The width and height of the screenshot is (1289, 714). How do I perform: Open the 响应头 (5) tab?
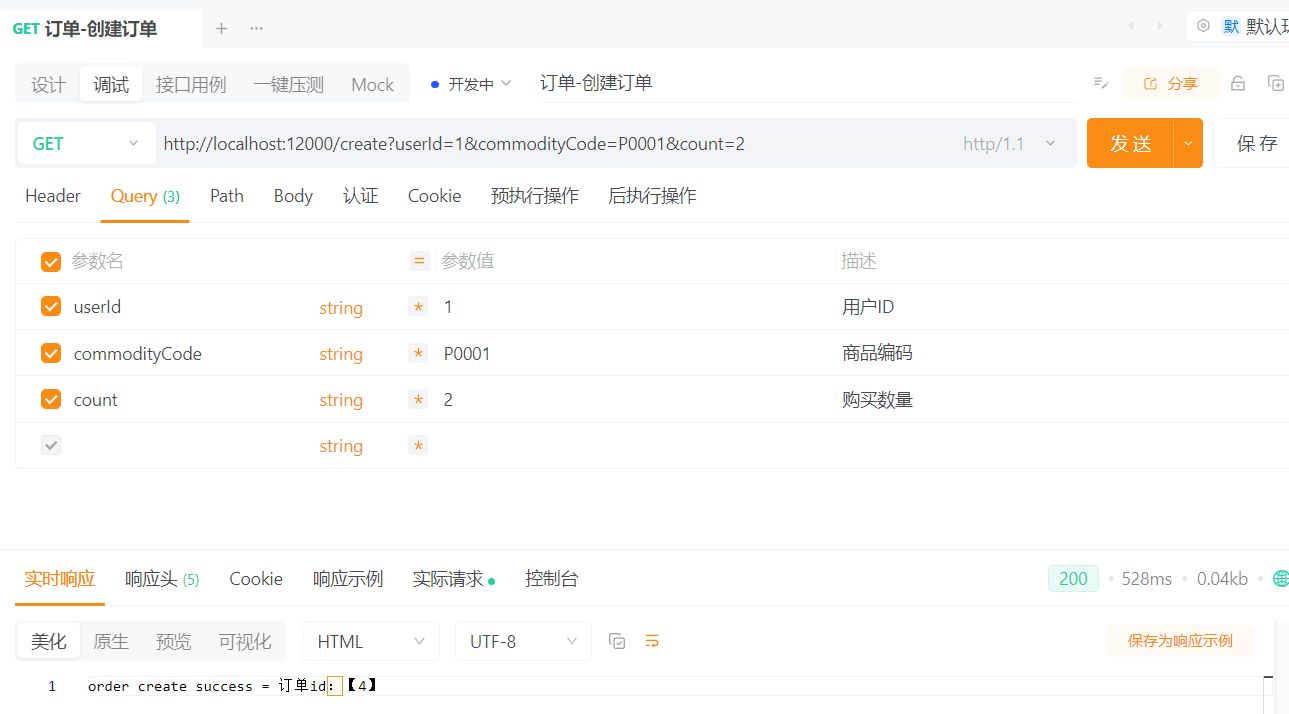tap(162, 579)
